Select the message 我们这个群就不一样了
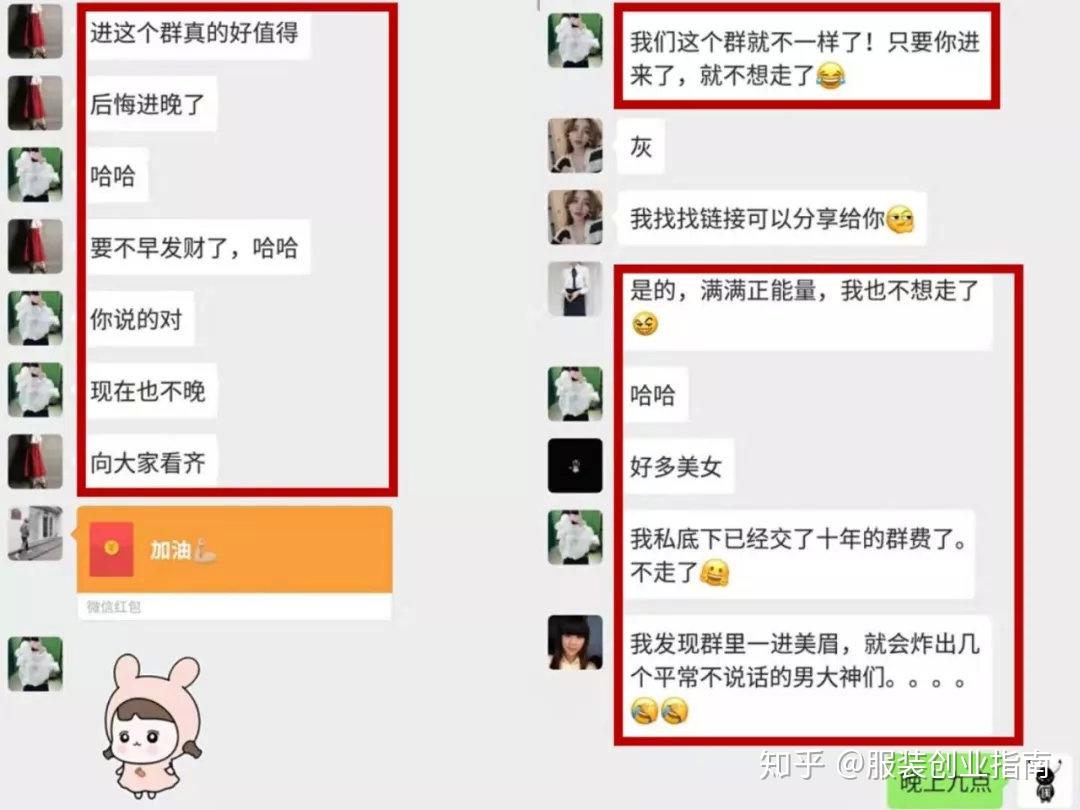 point(804,58)
